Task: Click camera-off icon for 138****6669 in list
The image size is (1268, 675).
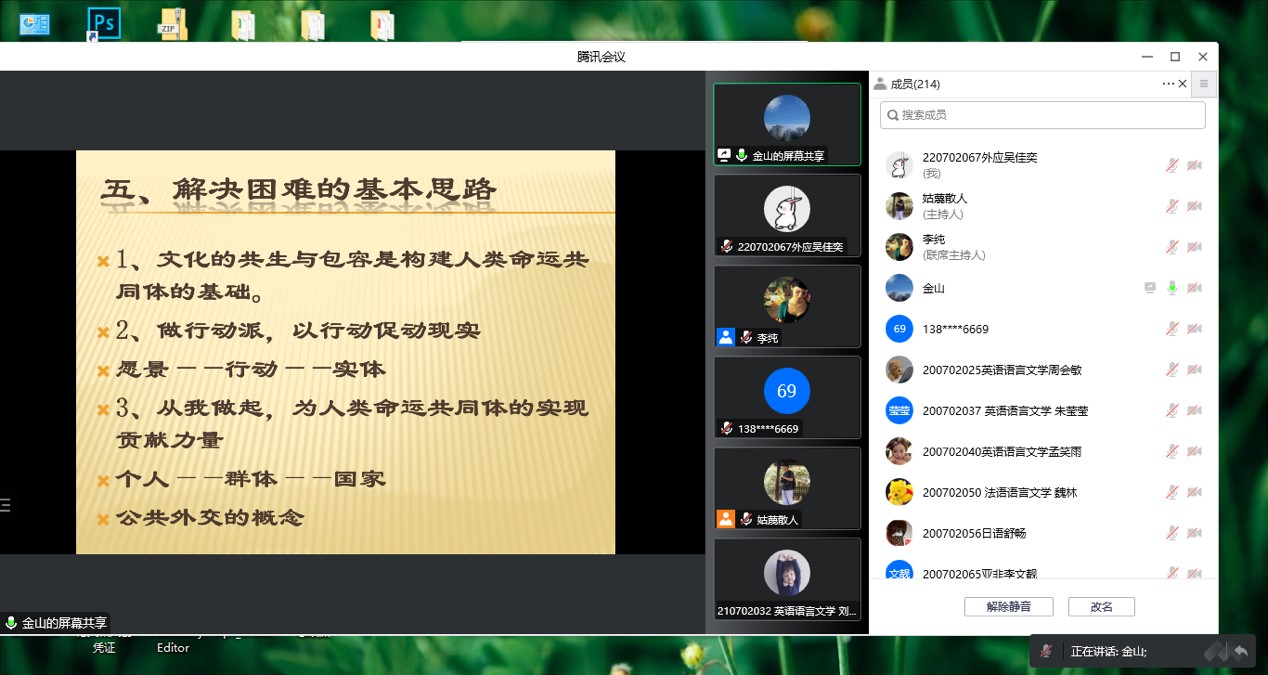Action: pyautogui.click(x=1194, y=329)
